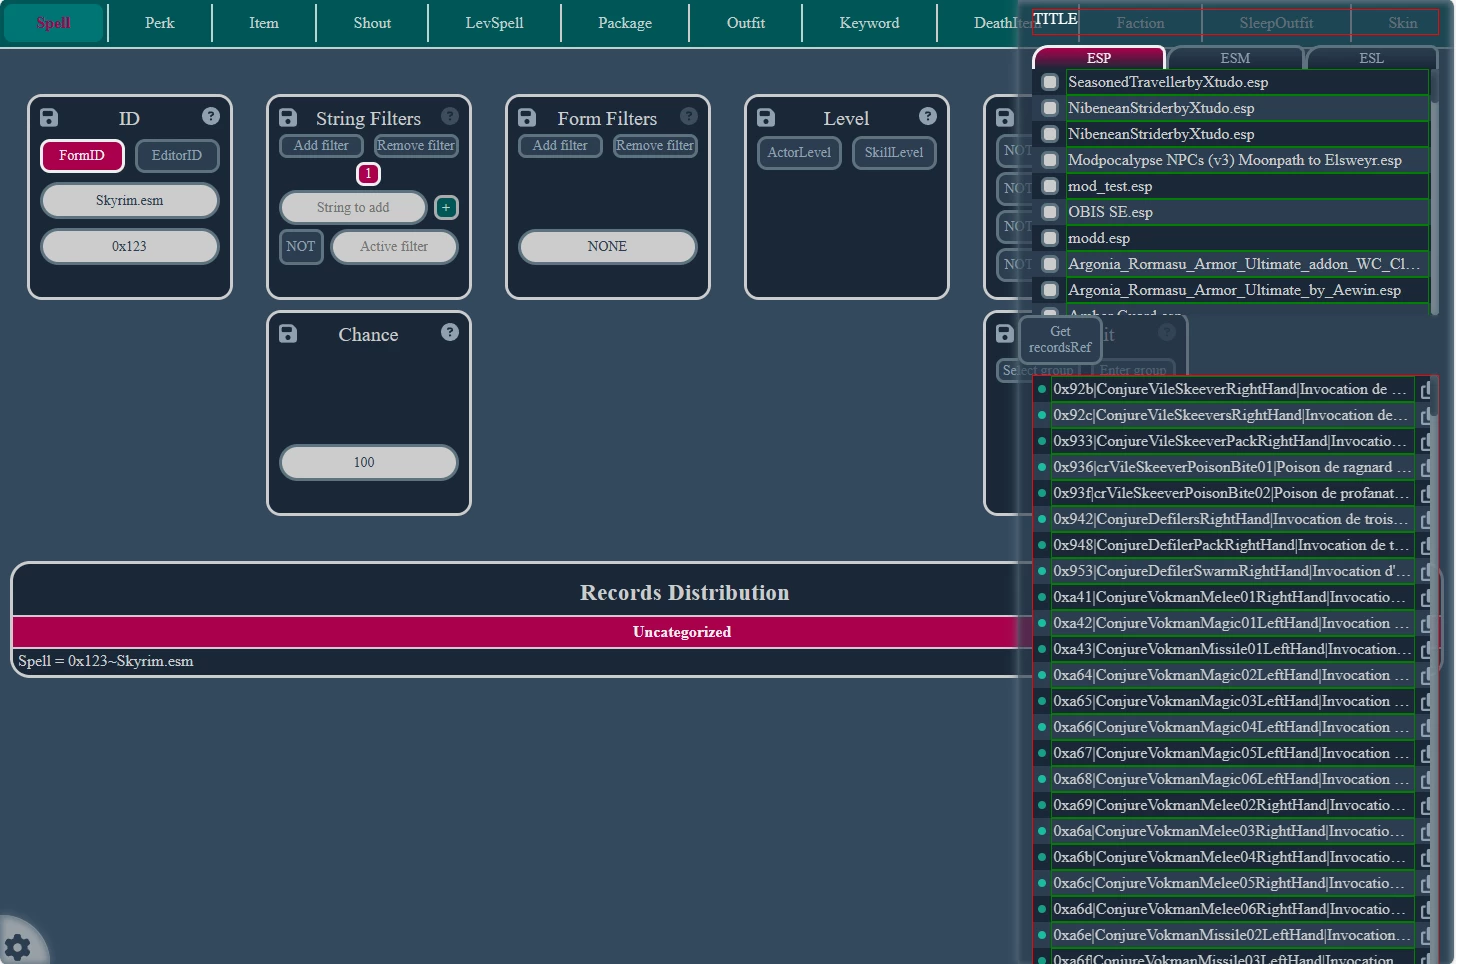Open help for the ID panel

(x=210, y=116)
